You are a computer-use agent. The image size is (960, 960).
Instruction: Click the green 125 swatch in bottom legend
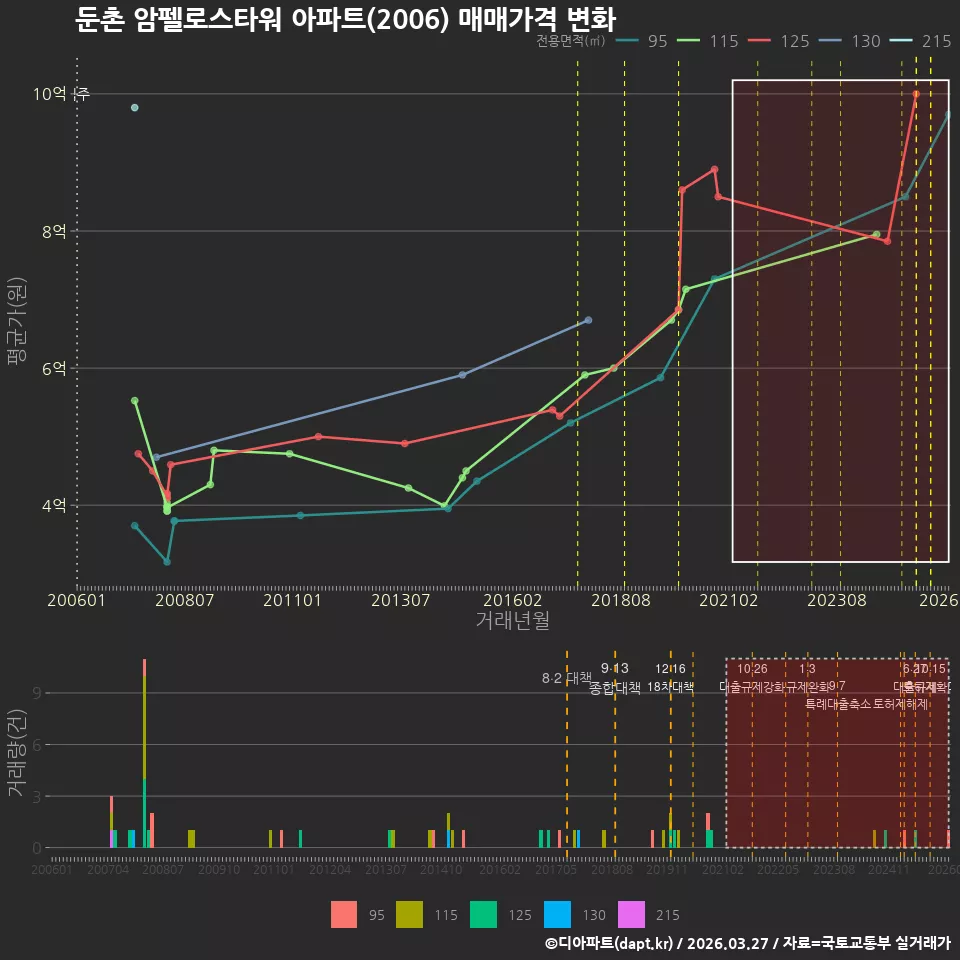pyautogui.click(x=483, y=915)
